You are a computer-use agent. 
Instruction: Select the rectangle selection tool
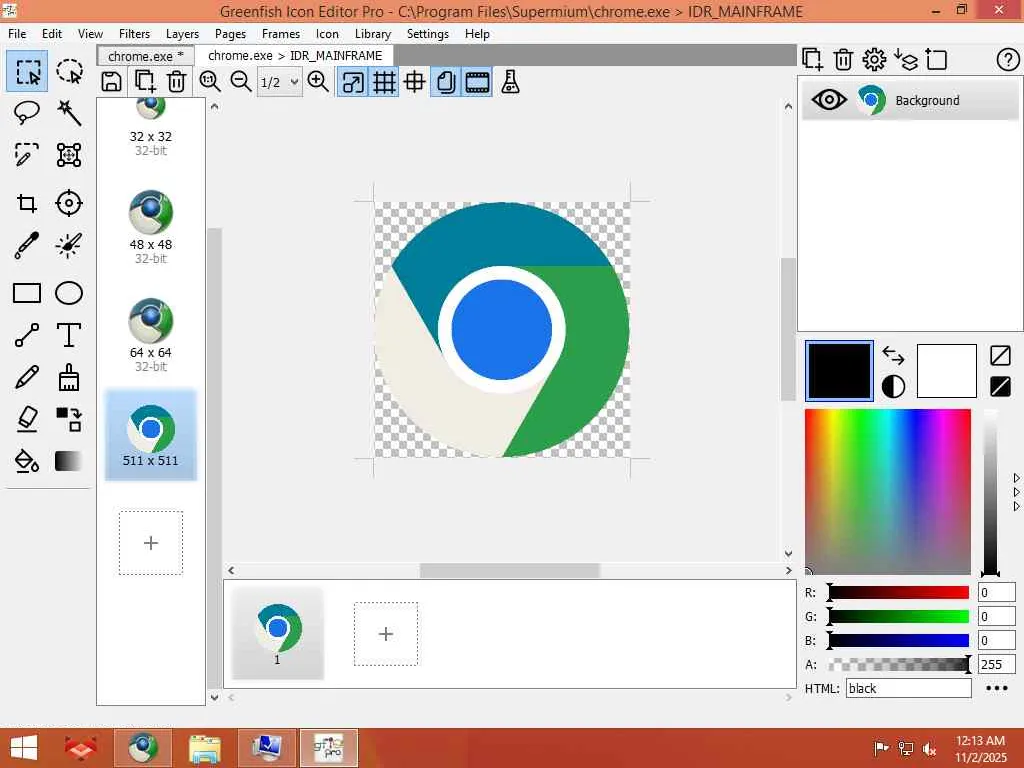27,71
